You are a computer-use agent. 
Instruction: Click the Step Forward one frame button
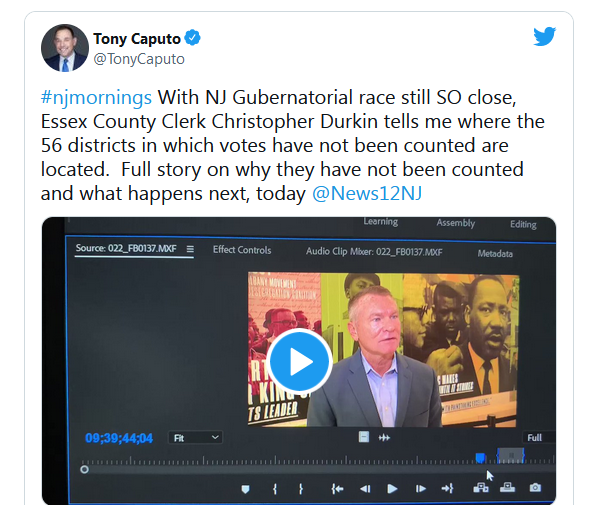click(x=420, y=488)
